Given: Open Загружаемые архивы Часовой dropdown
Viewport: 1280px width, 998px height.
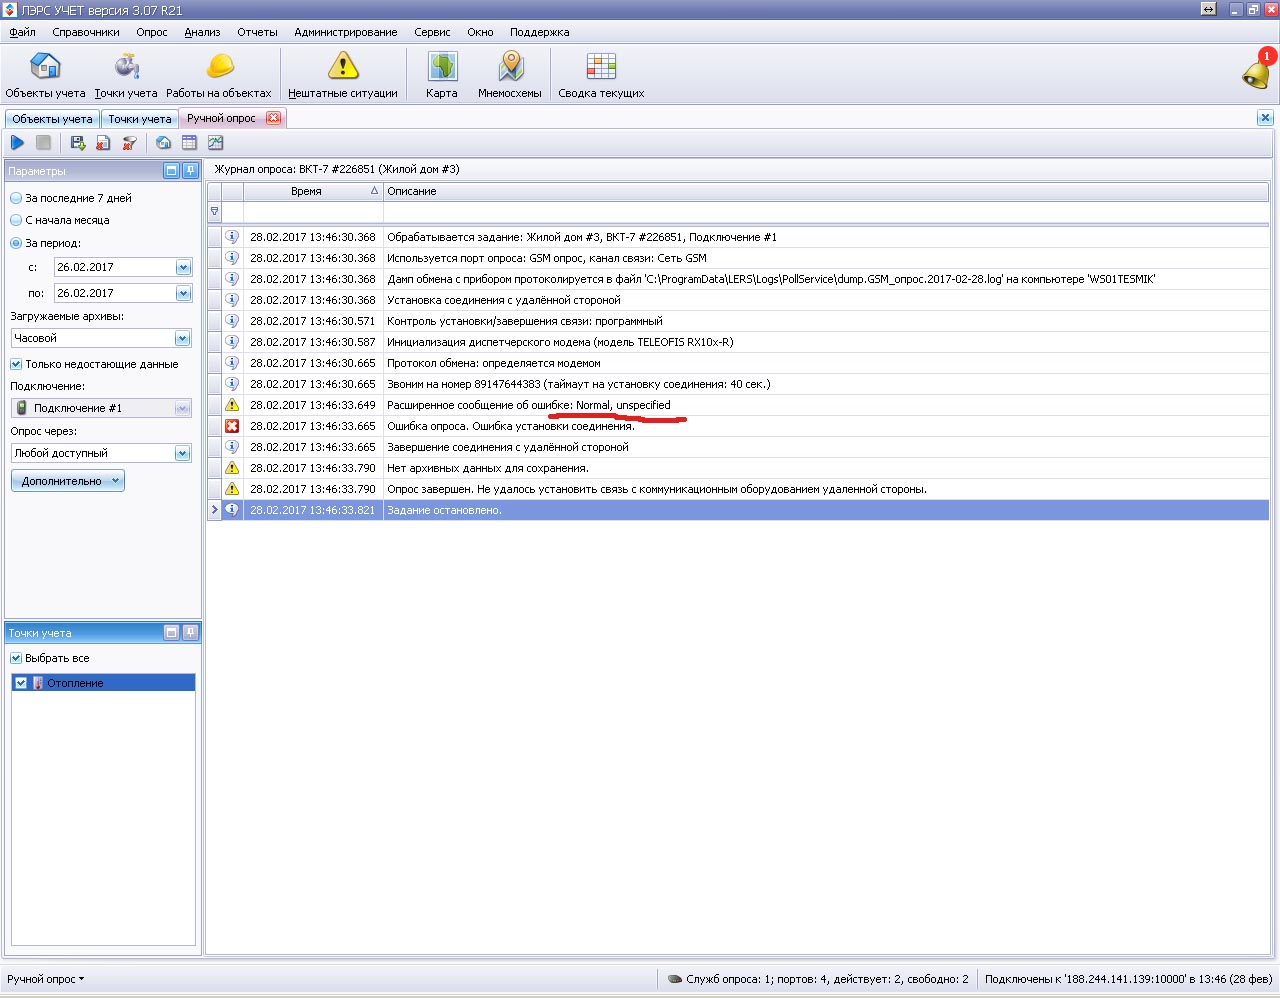Looking at the screenshot, I should (183, 338).
